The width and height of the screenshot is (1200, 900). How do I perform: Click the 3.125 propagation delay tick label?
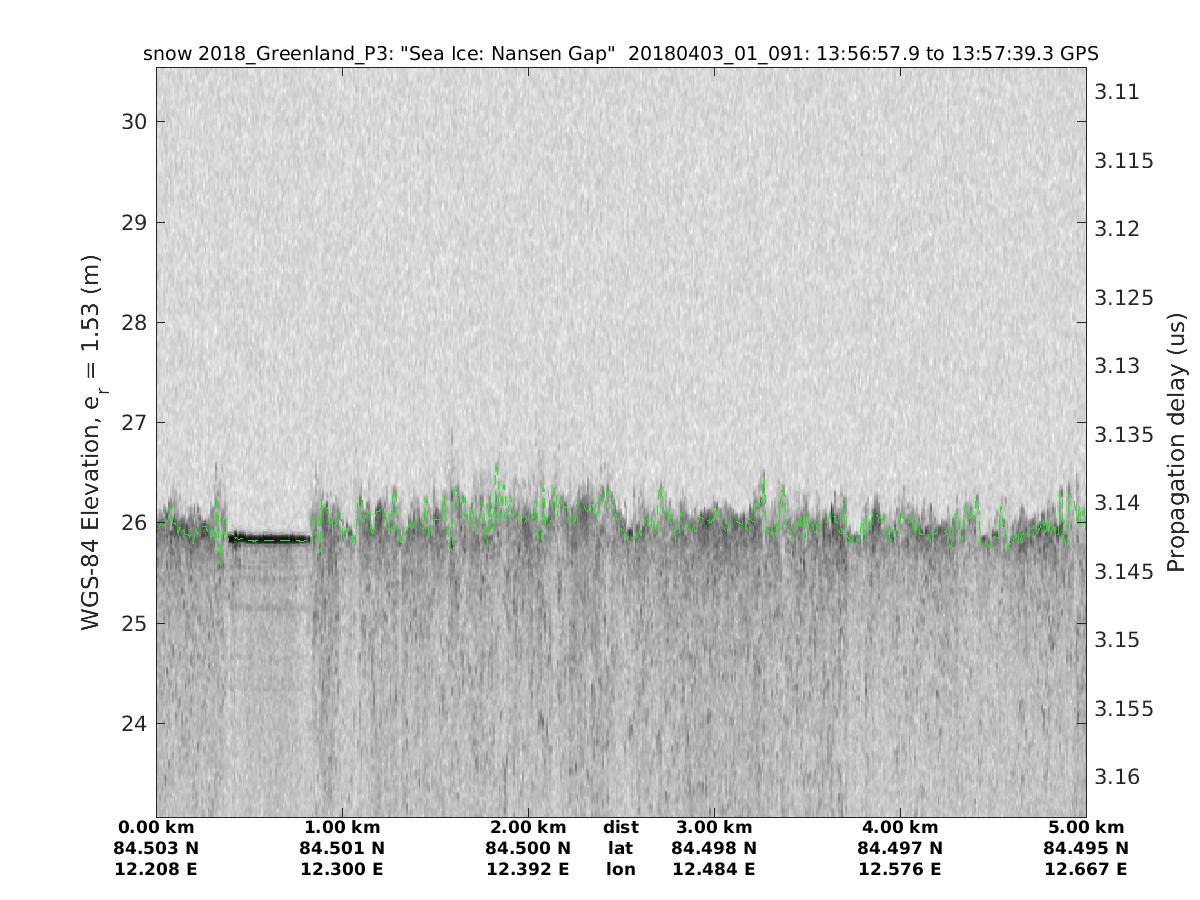coord(1124,298)
